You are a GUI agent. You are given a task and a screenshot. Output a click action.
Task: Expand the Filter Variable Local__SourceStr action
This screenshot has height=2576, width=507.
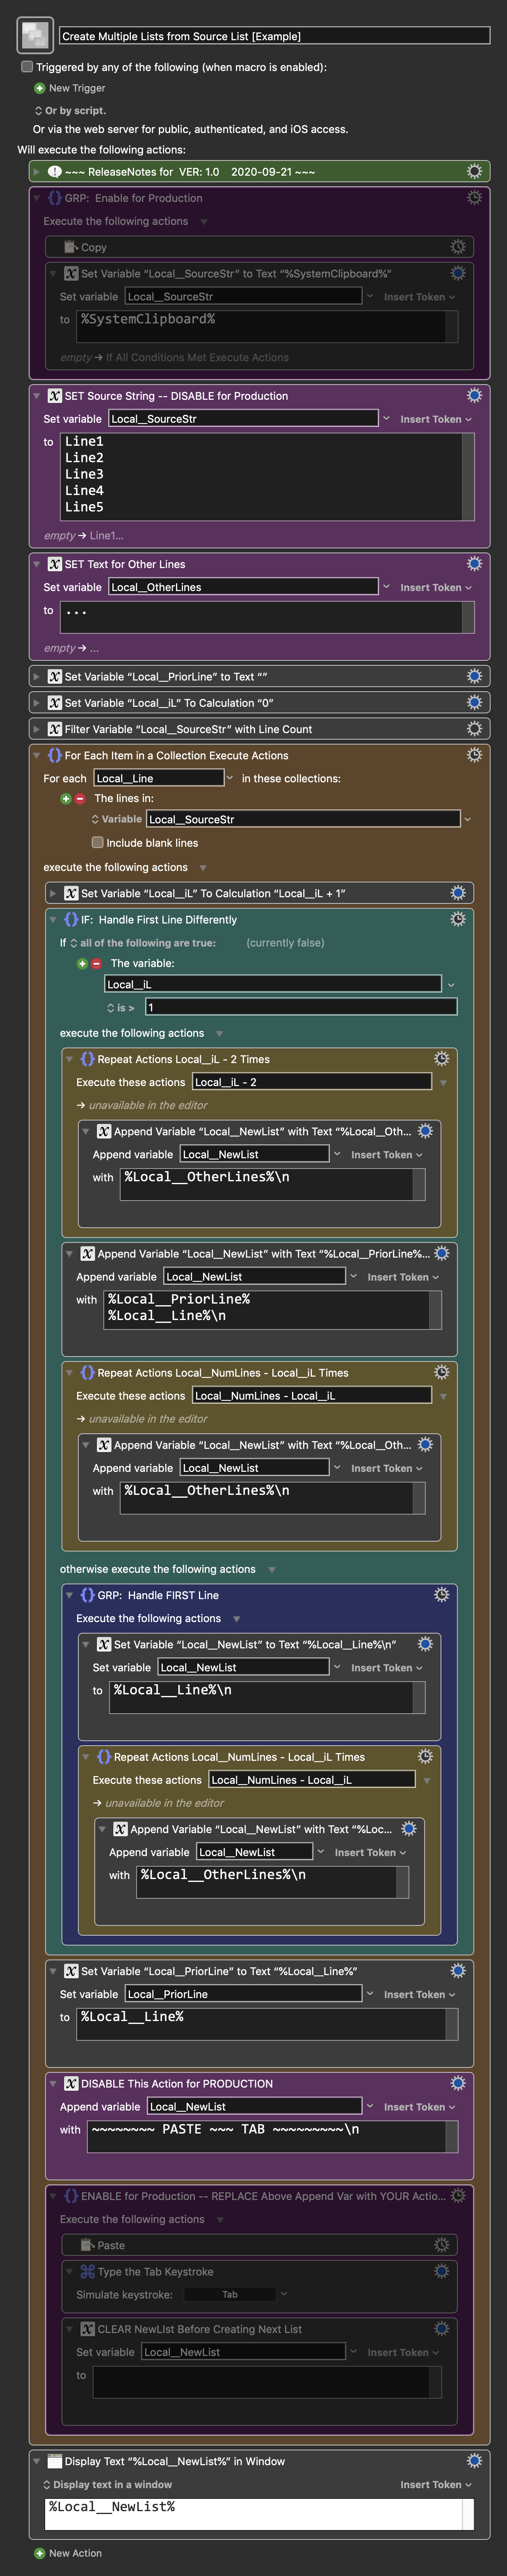[37, 729]
